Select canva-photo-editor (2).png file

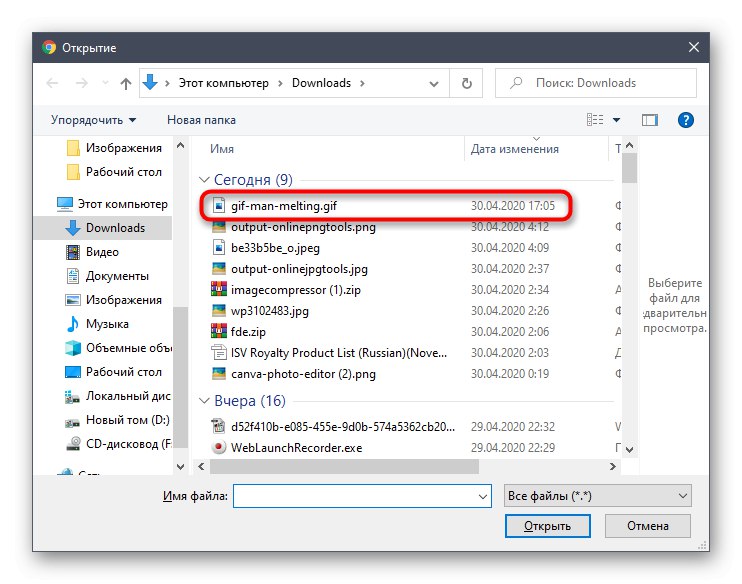coord(303,374)
